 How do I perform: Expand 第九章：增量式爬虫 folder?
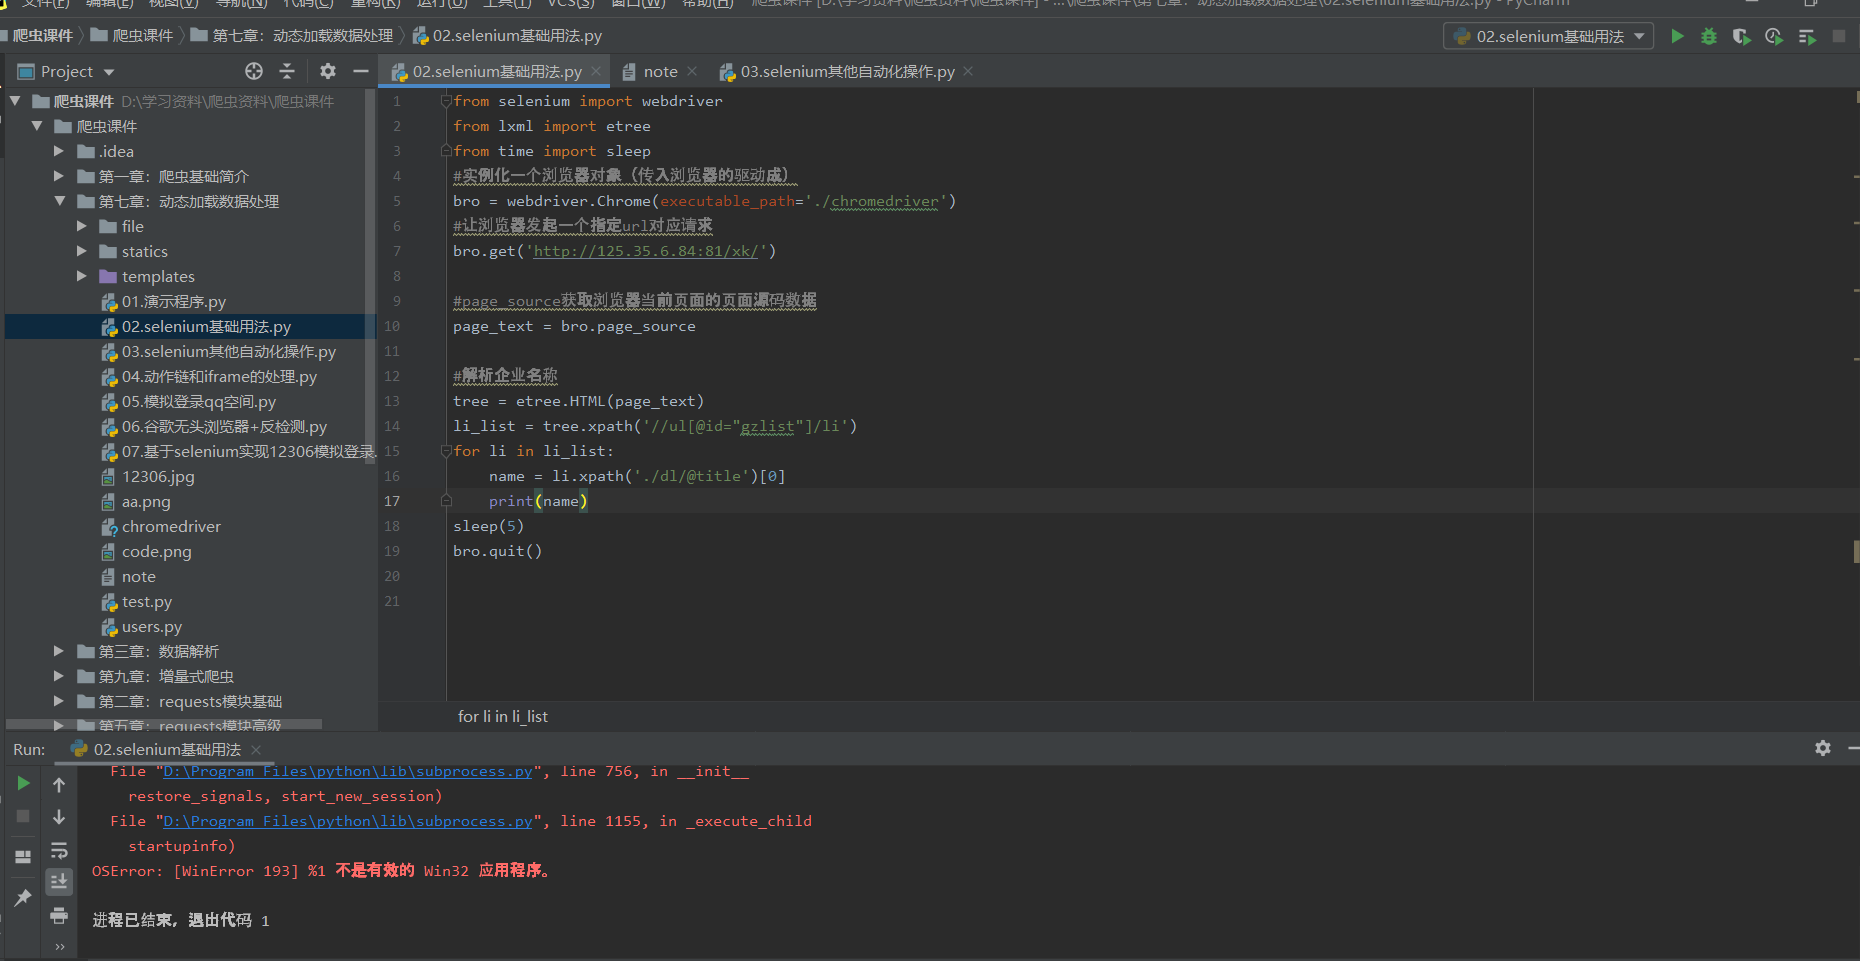click(59, 676)
